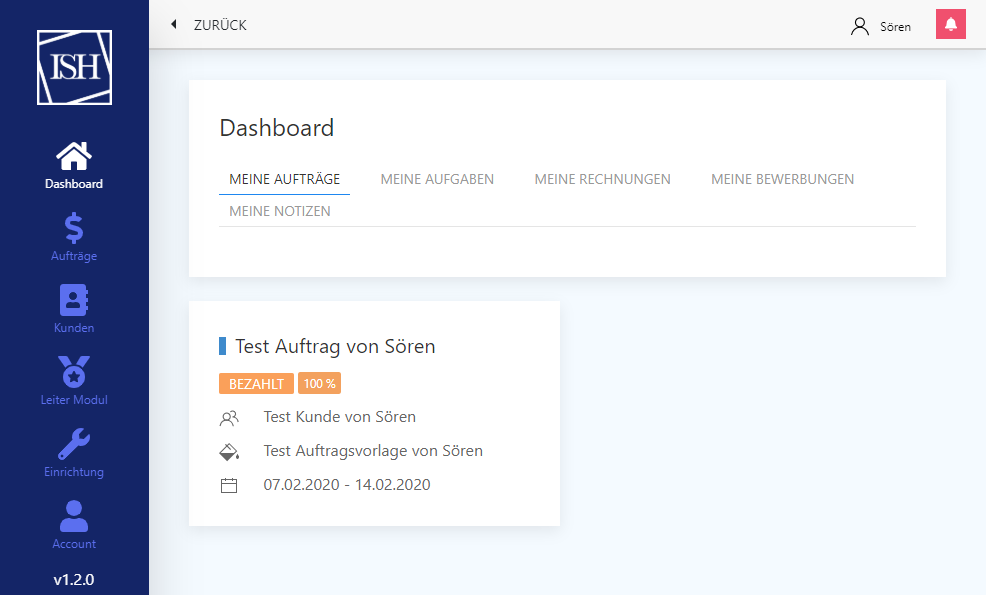Screen dimensions: 986x595
Task: Click the Sören username in the header
Action: [x=895, y=26]
